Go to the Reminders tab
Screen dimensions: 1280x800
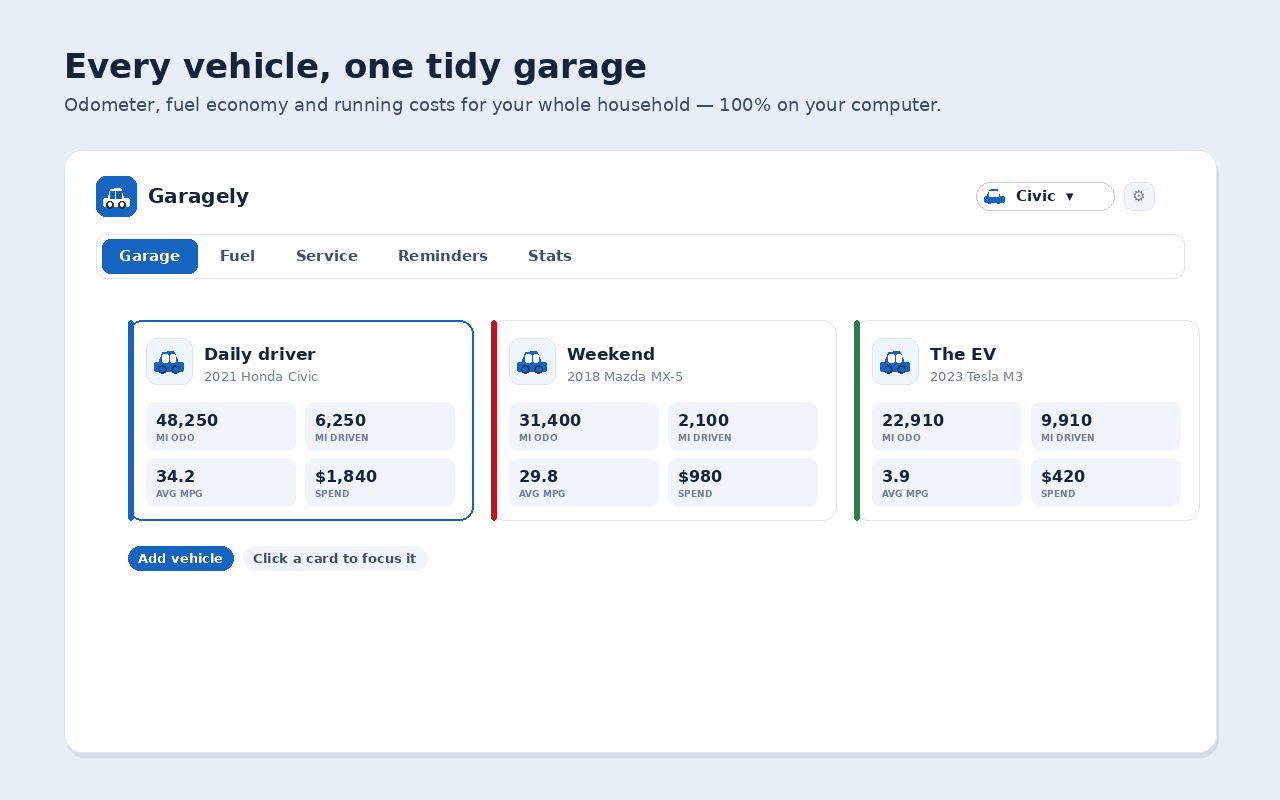(443, 256)
